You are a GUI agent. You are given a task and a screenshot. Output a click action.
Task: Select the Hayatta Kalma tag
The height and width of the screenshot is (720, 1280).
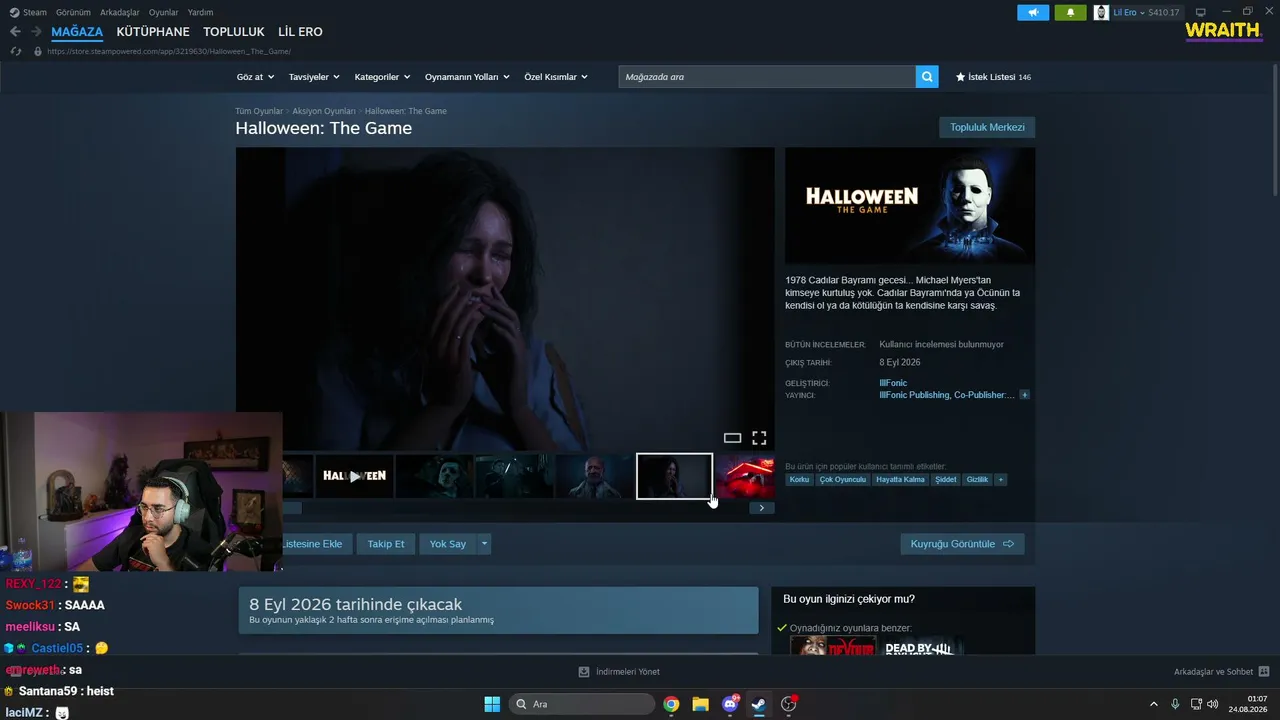pos(901,480)
